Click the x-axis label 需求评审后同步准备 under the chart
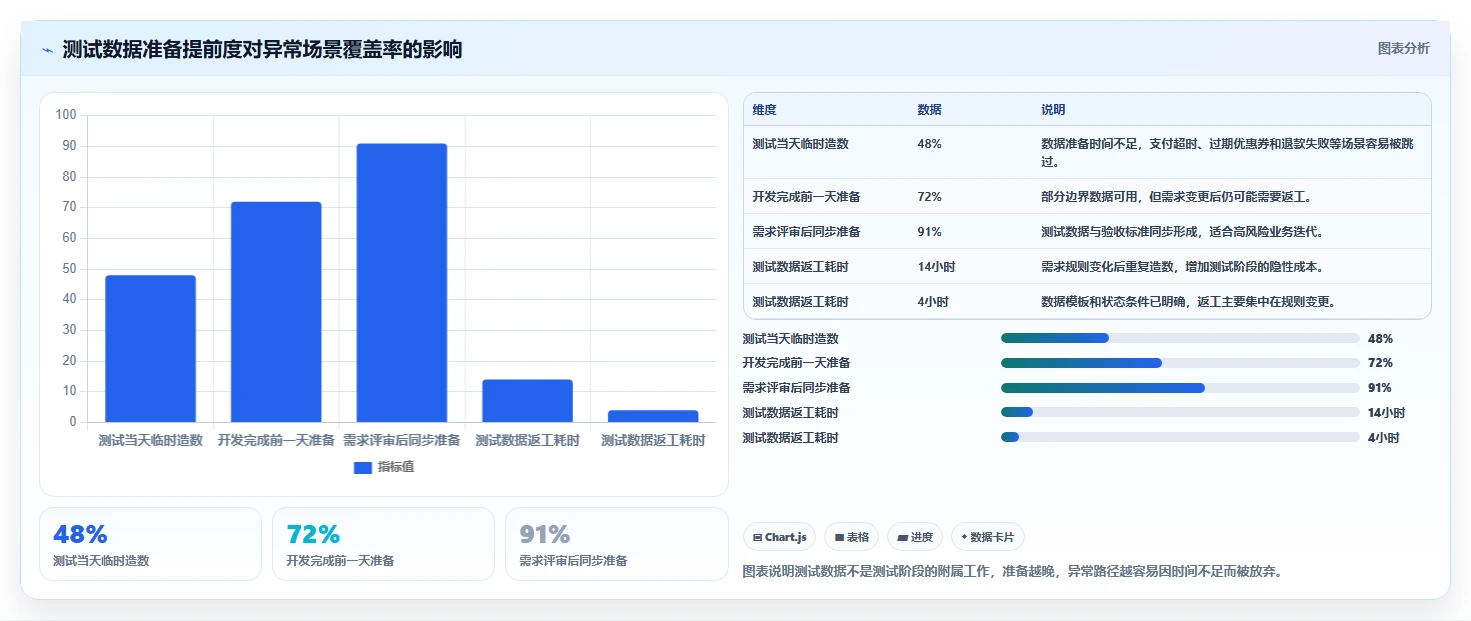 (402, 440)
